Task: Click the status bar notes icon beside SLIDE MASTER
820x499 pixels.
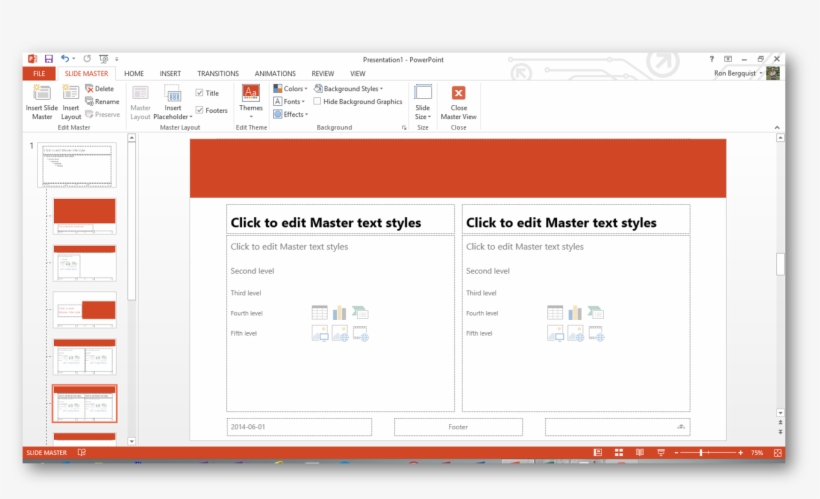Action: (82, 453)
